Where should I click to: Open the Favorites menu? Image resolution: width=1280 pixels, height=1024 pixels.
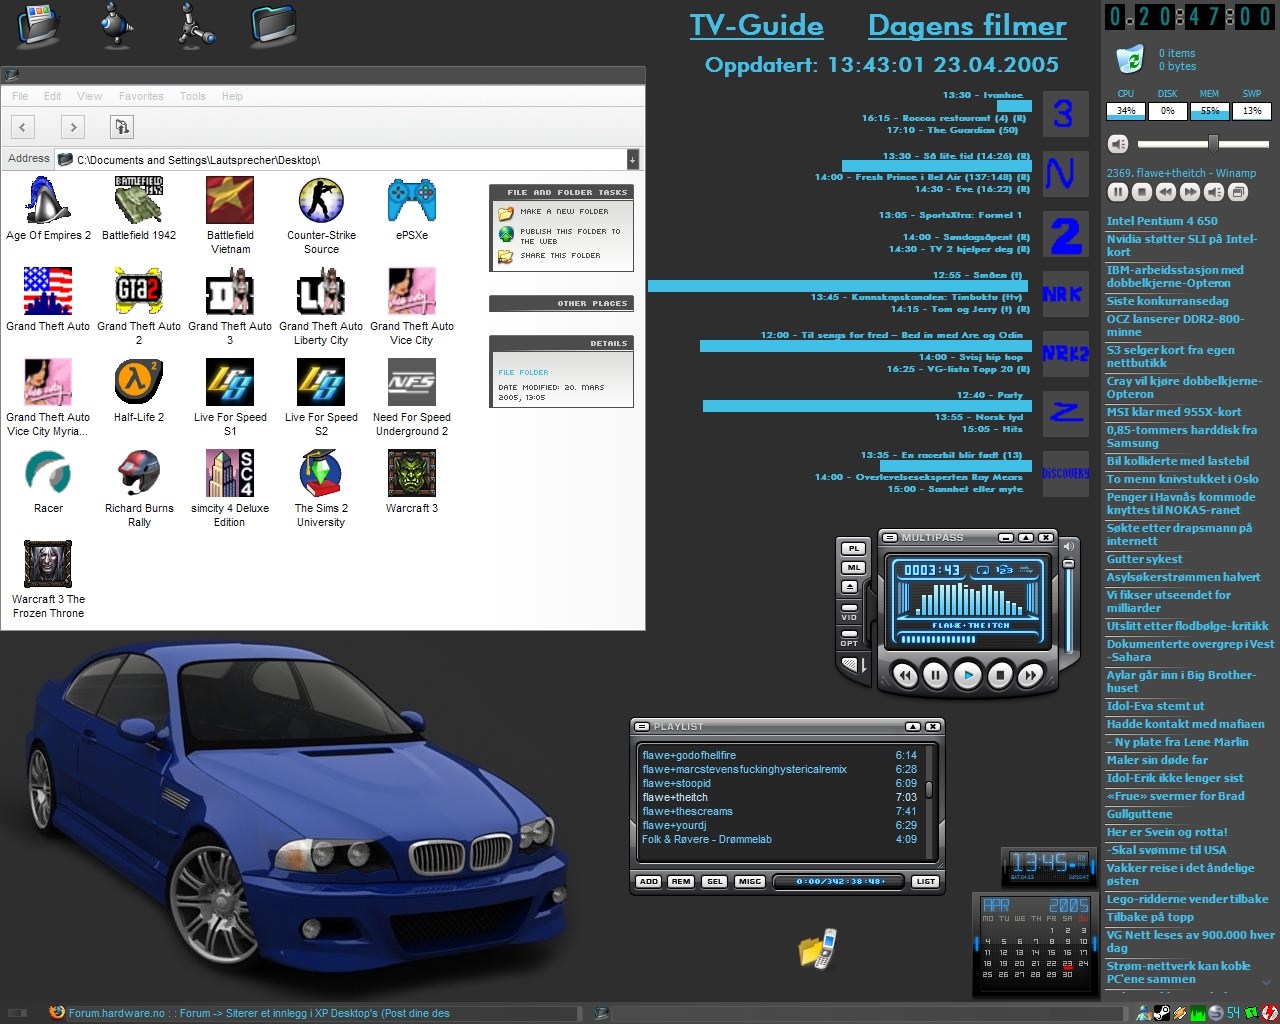click(141, 96)
